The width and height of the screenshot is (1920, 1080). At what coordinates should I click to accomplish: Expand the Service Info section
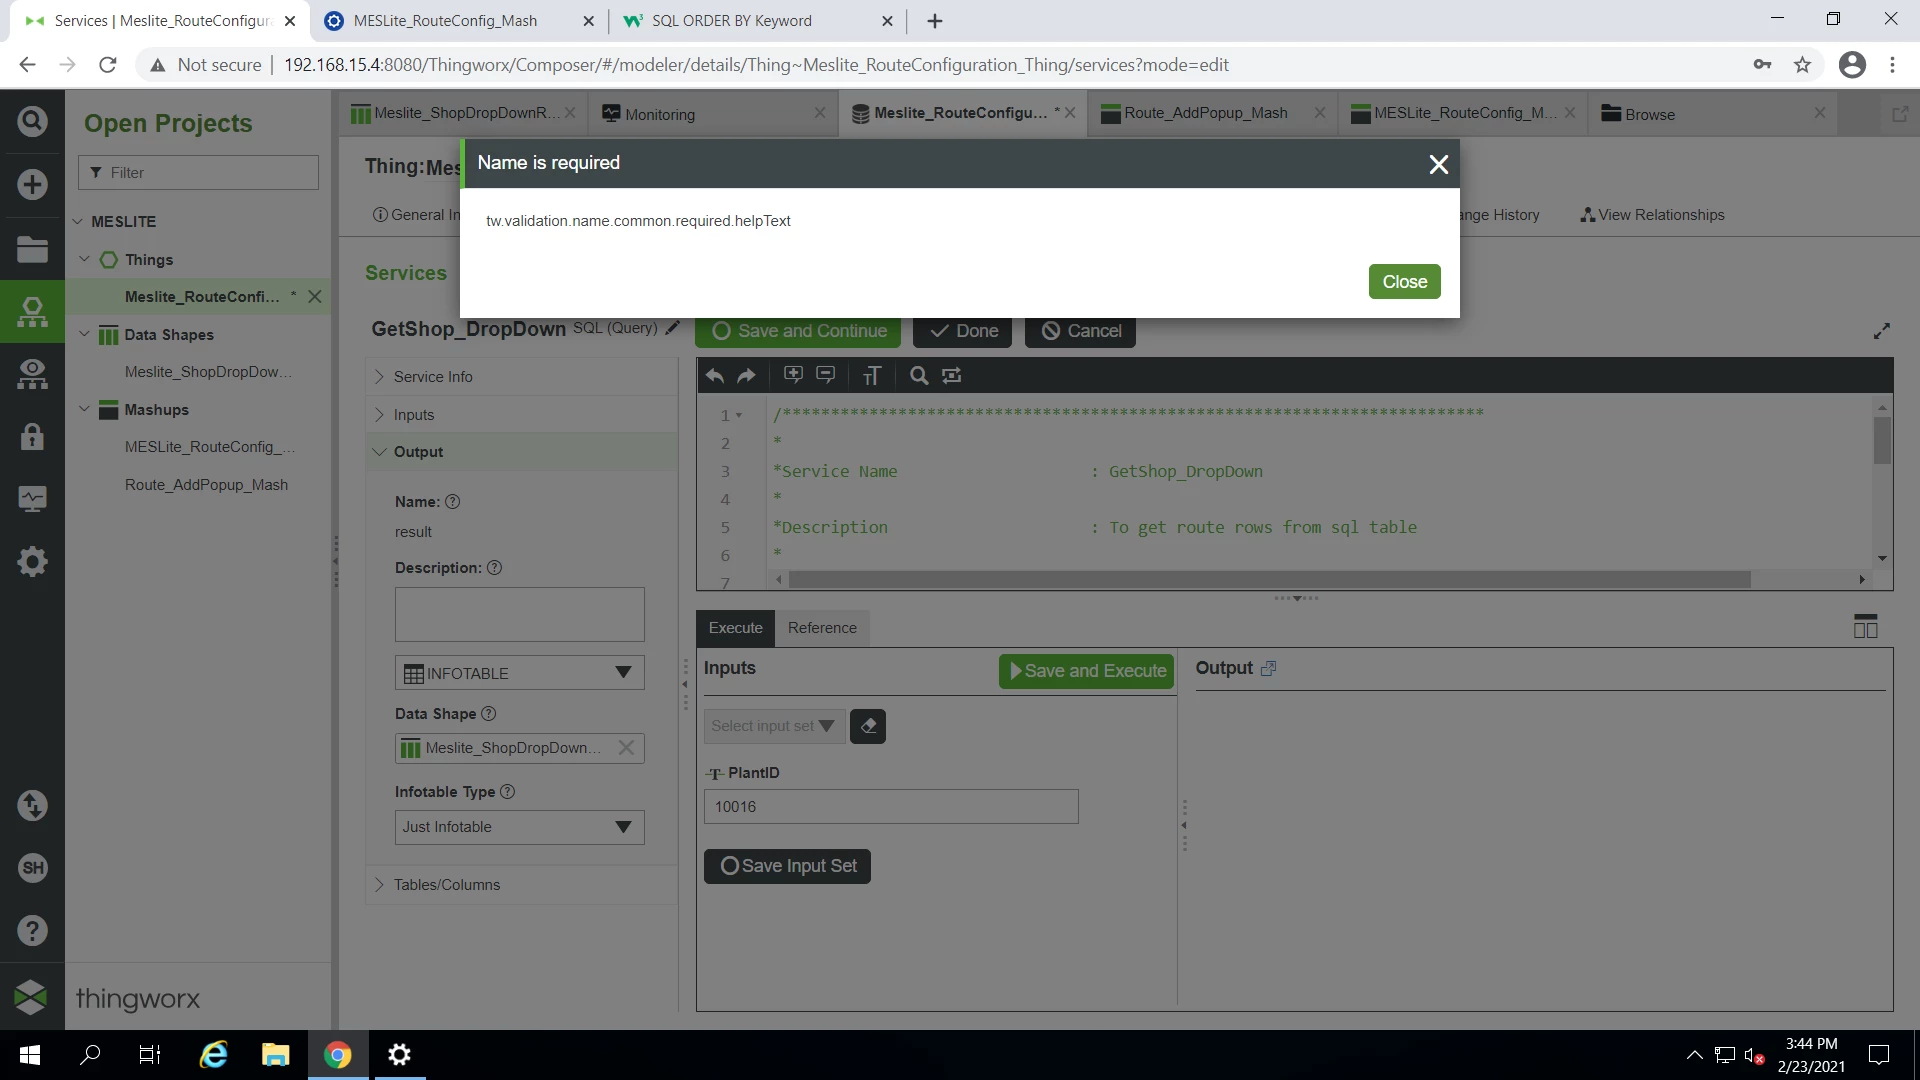click(x=433, y=377)
